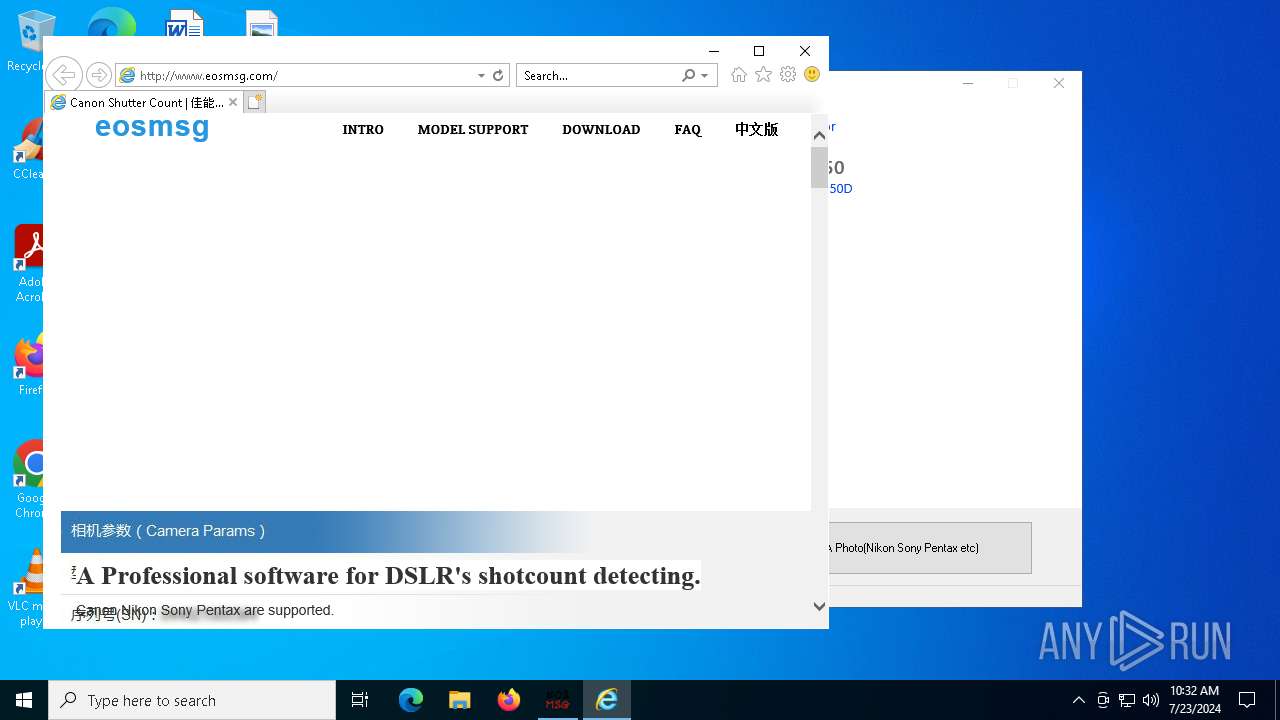Open the volume speaker tray icon
The width and height of the screenshot is (1280, 720).
[1151, 700]
